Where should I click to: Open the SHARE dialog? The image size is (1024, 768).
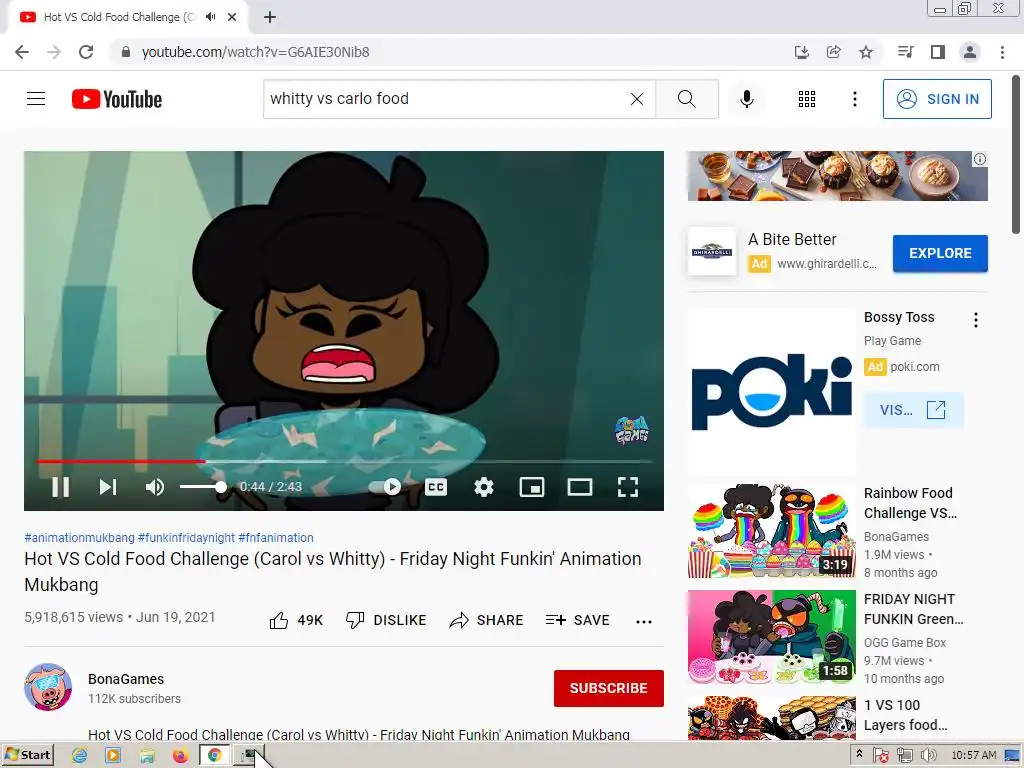487,620
